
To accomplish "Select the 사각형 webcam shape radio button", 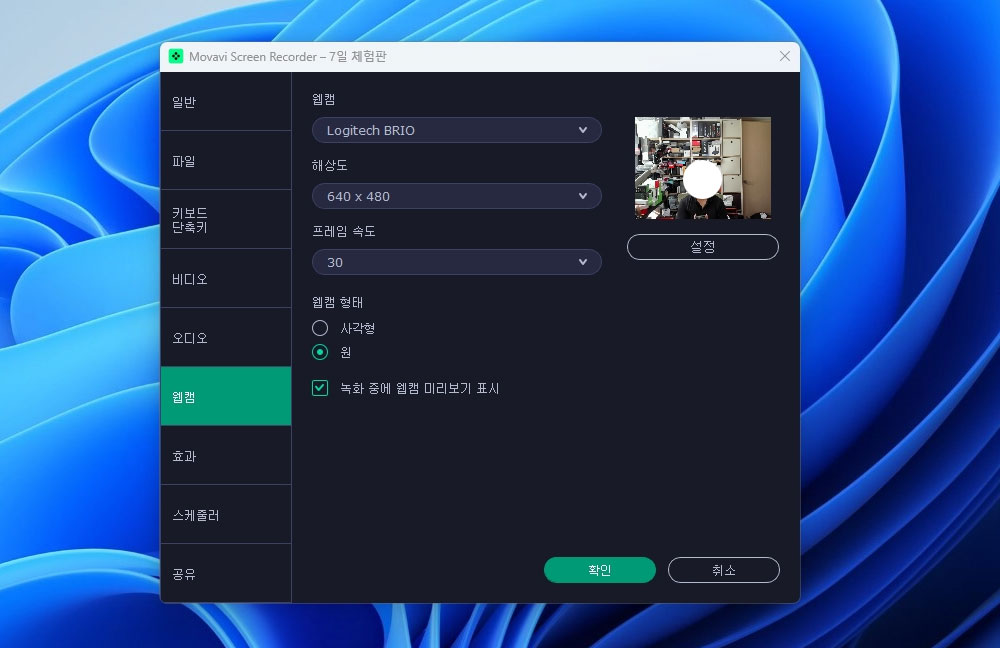I will point(320,328).
